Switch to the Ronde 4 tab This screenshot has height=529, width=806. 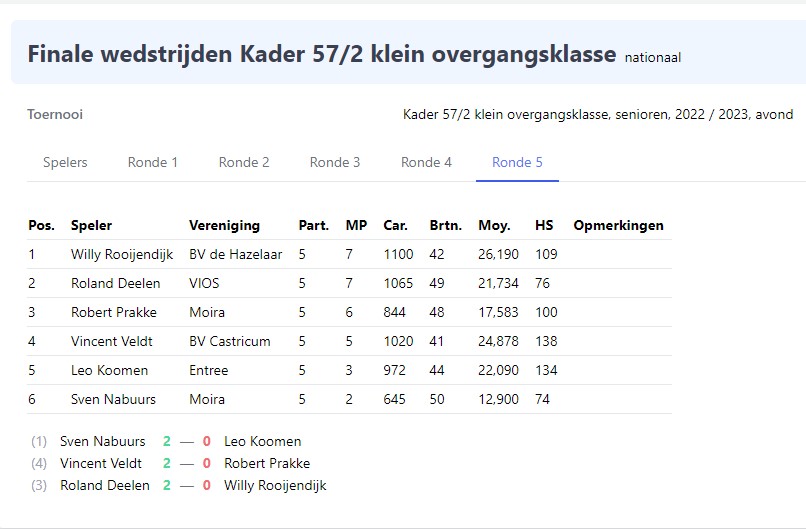coord(426,162)
